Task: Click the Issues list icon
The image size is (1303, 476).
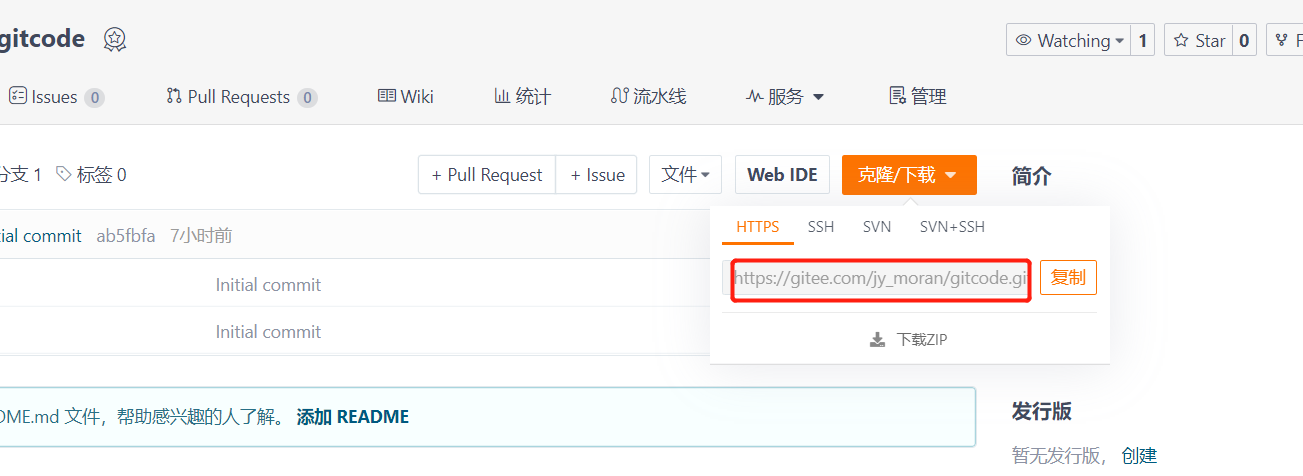Action: tap(18, 96)
